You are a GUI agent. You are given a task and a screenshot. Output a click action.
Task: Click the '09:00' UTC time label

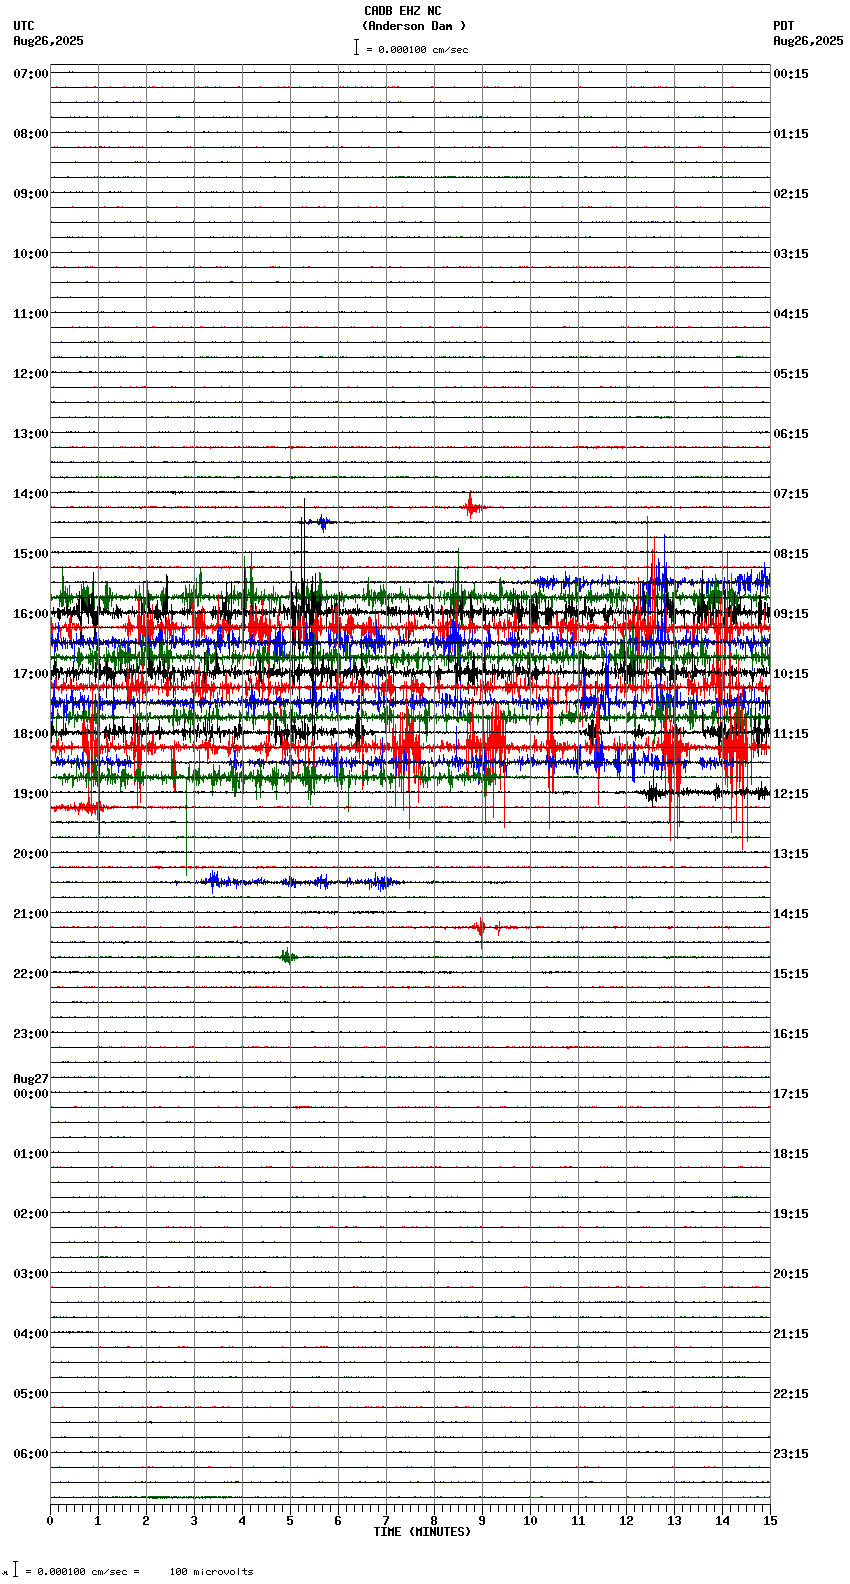coord(31,194)
